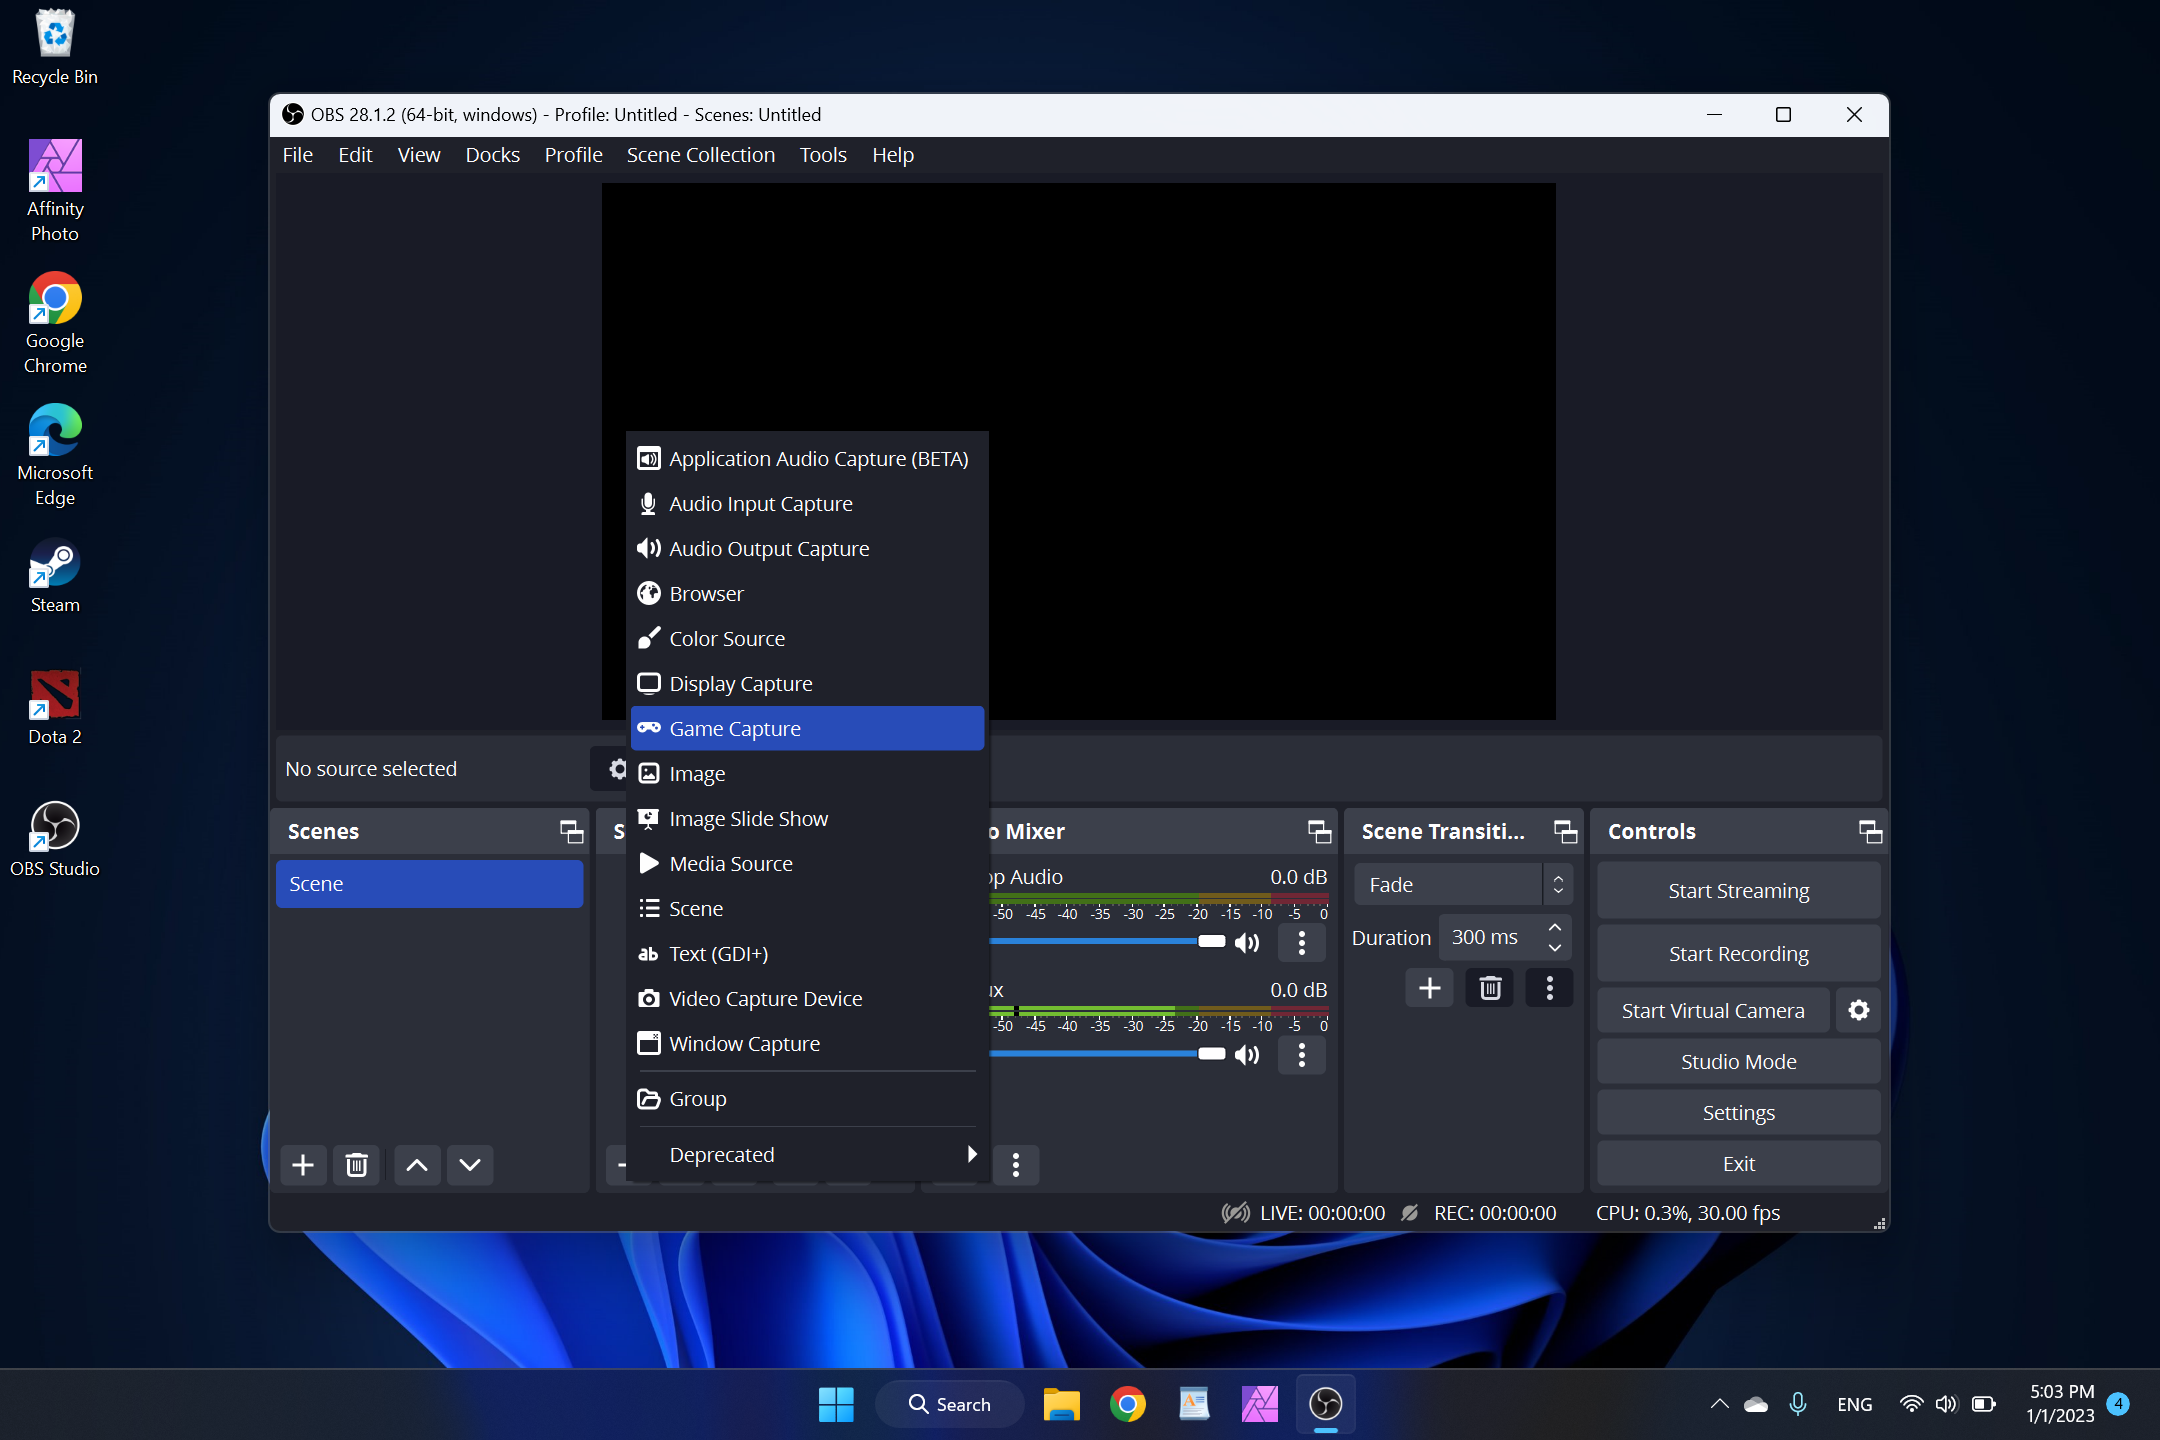This screenshot has height=1440, width=2160.
Task: Open Steam desktop shortcut
Action: tap(55, 577)
